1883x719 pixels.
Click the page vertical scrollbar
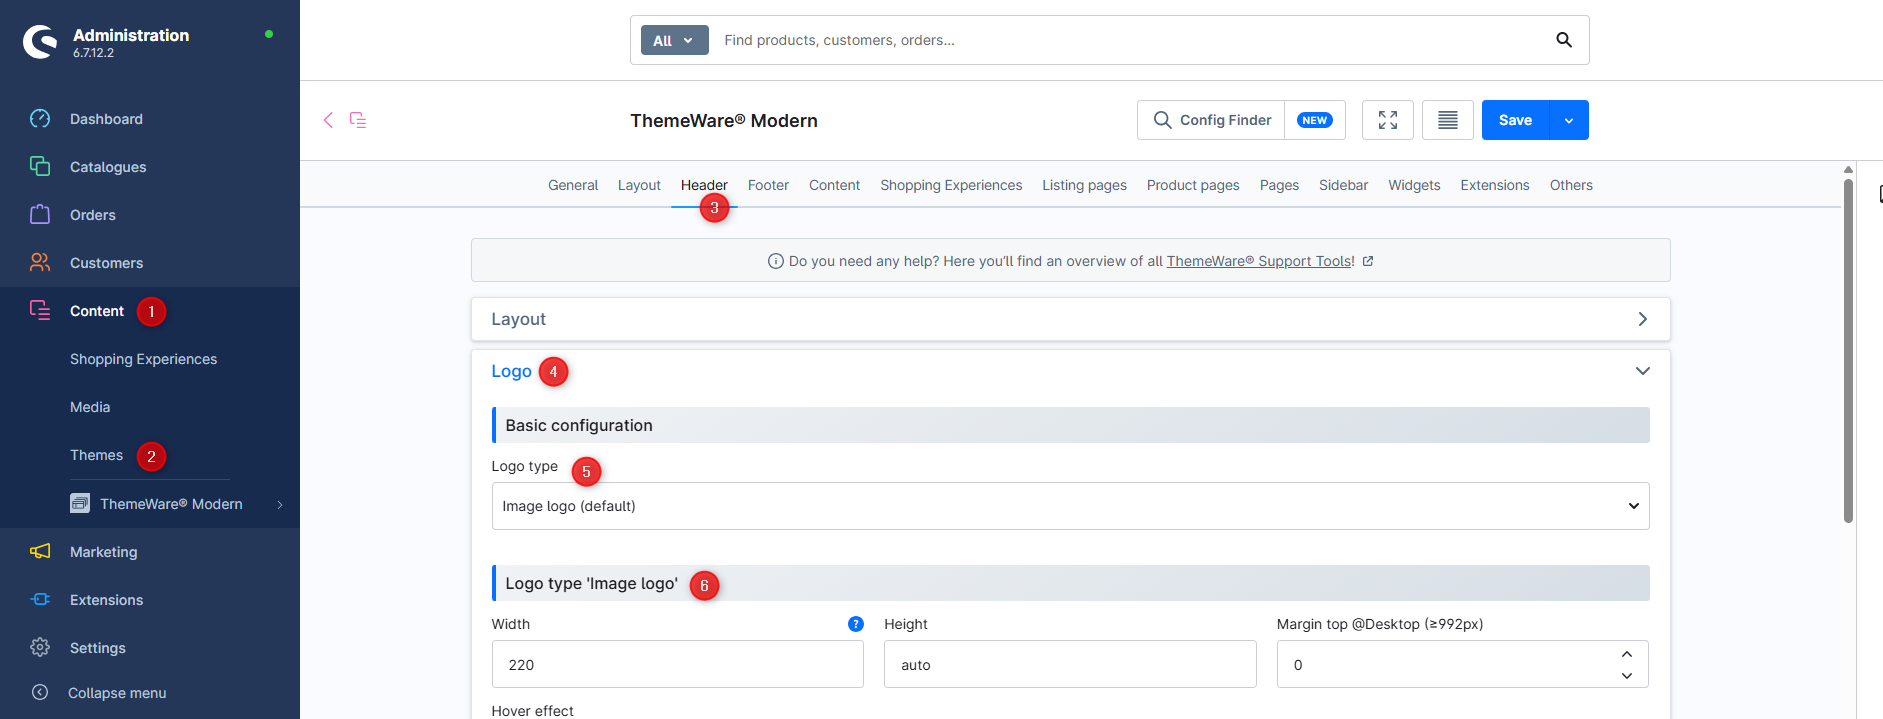(1848, 350)
